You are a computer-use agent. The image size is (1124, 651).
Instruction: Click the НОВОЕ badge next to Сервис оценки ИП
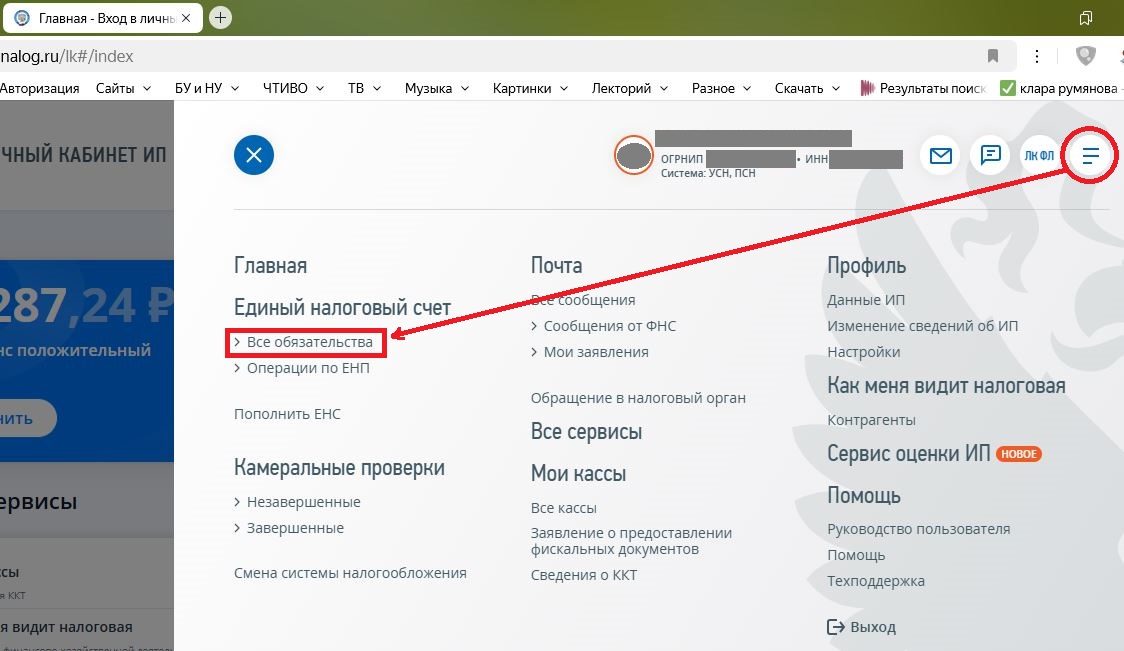tap(1019, 454)
